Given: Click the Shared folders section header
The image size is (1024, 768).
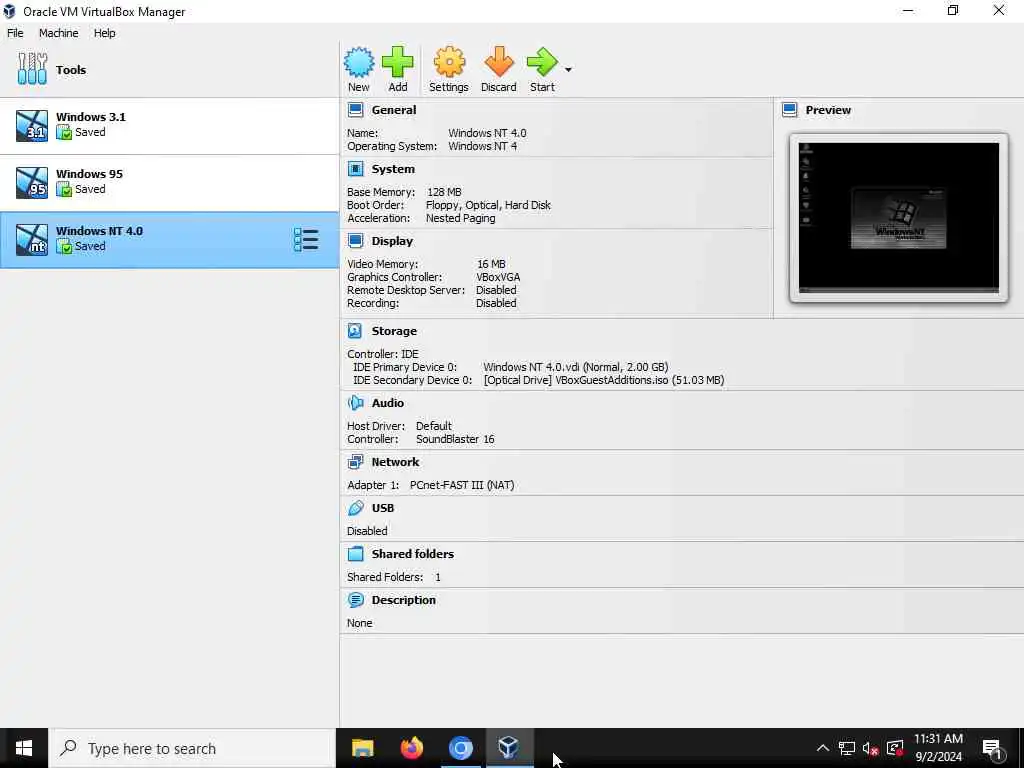Looking at the screenshot, I should click(413, 554).
